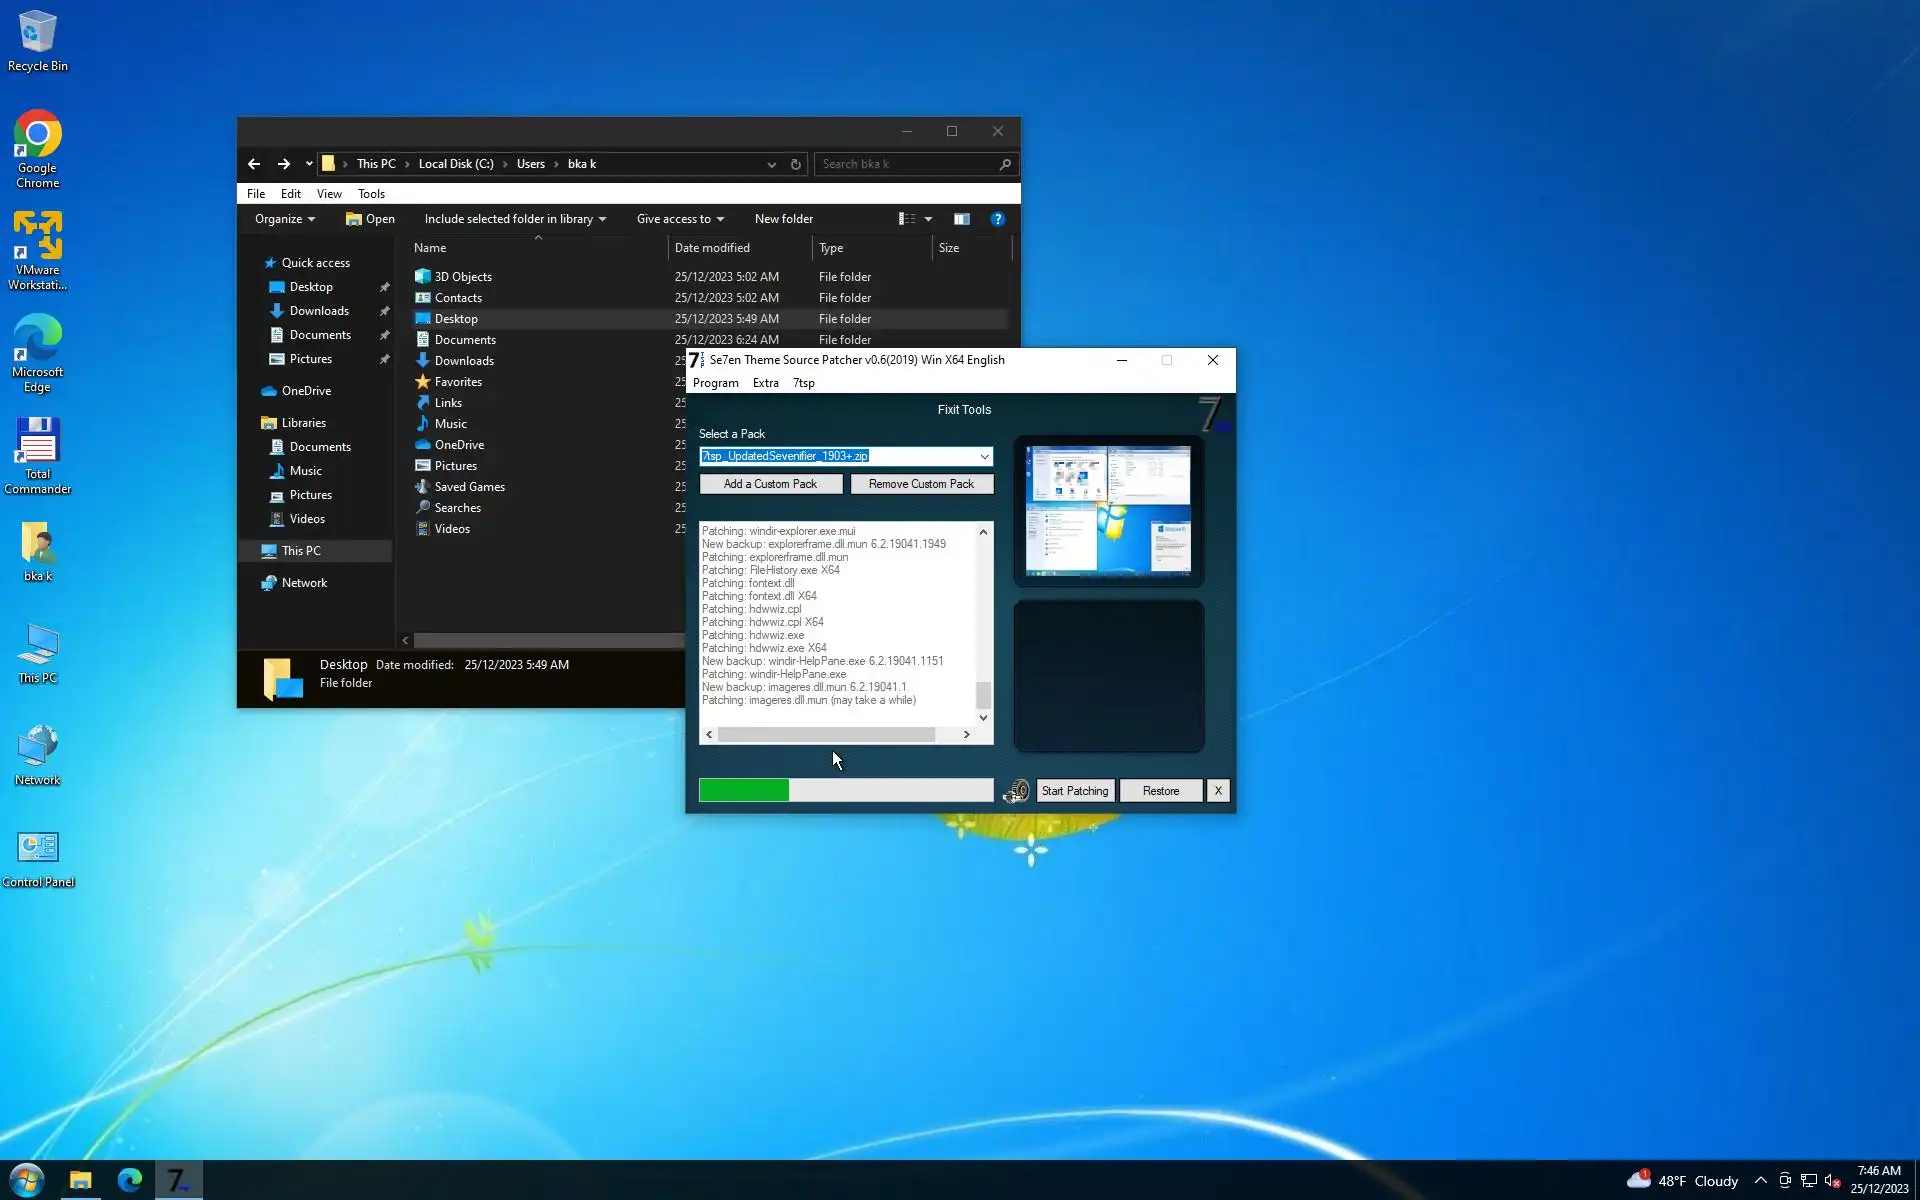
Task: Expand the Give access to dropdown
Action: tap(680, 219)
